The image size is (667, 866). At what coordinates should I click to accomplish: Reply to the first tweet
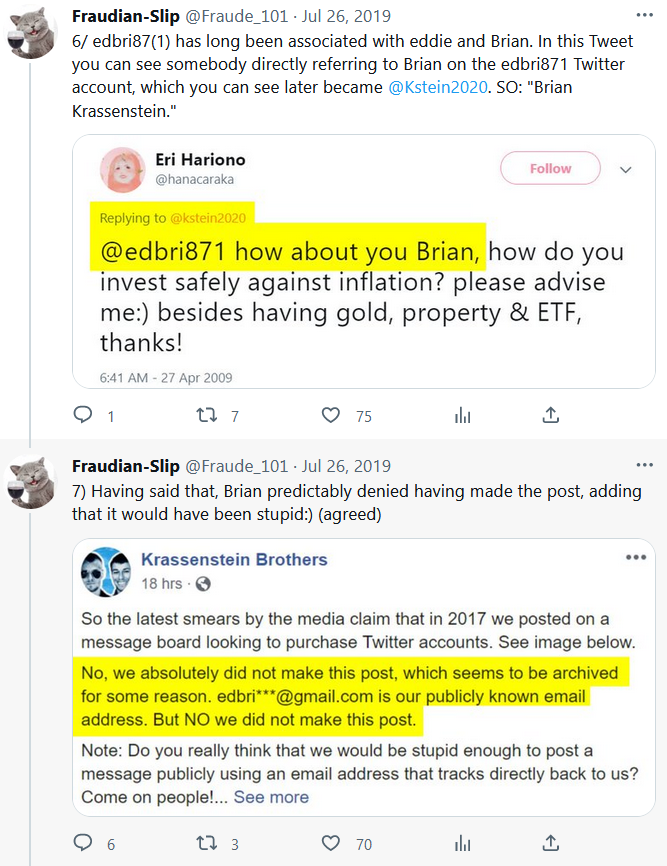click(x=83, y=415)
